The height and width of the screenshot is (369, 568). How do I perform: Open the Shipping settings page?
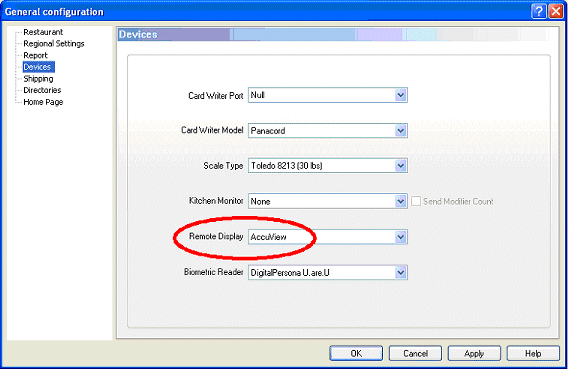[x=38, y=79]
